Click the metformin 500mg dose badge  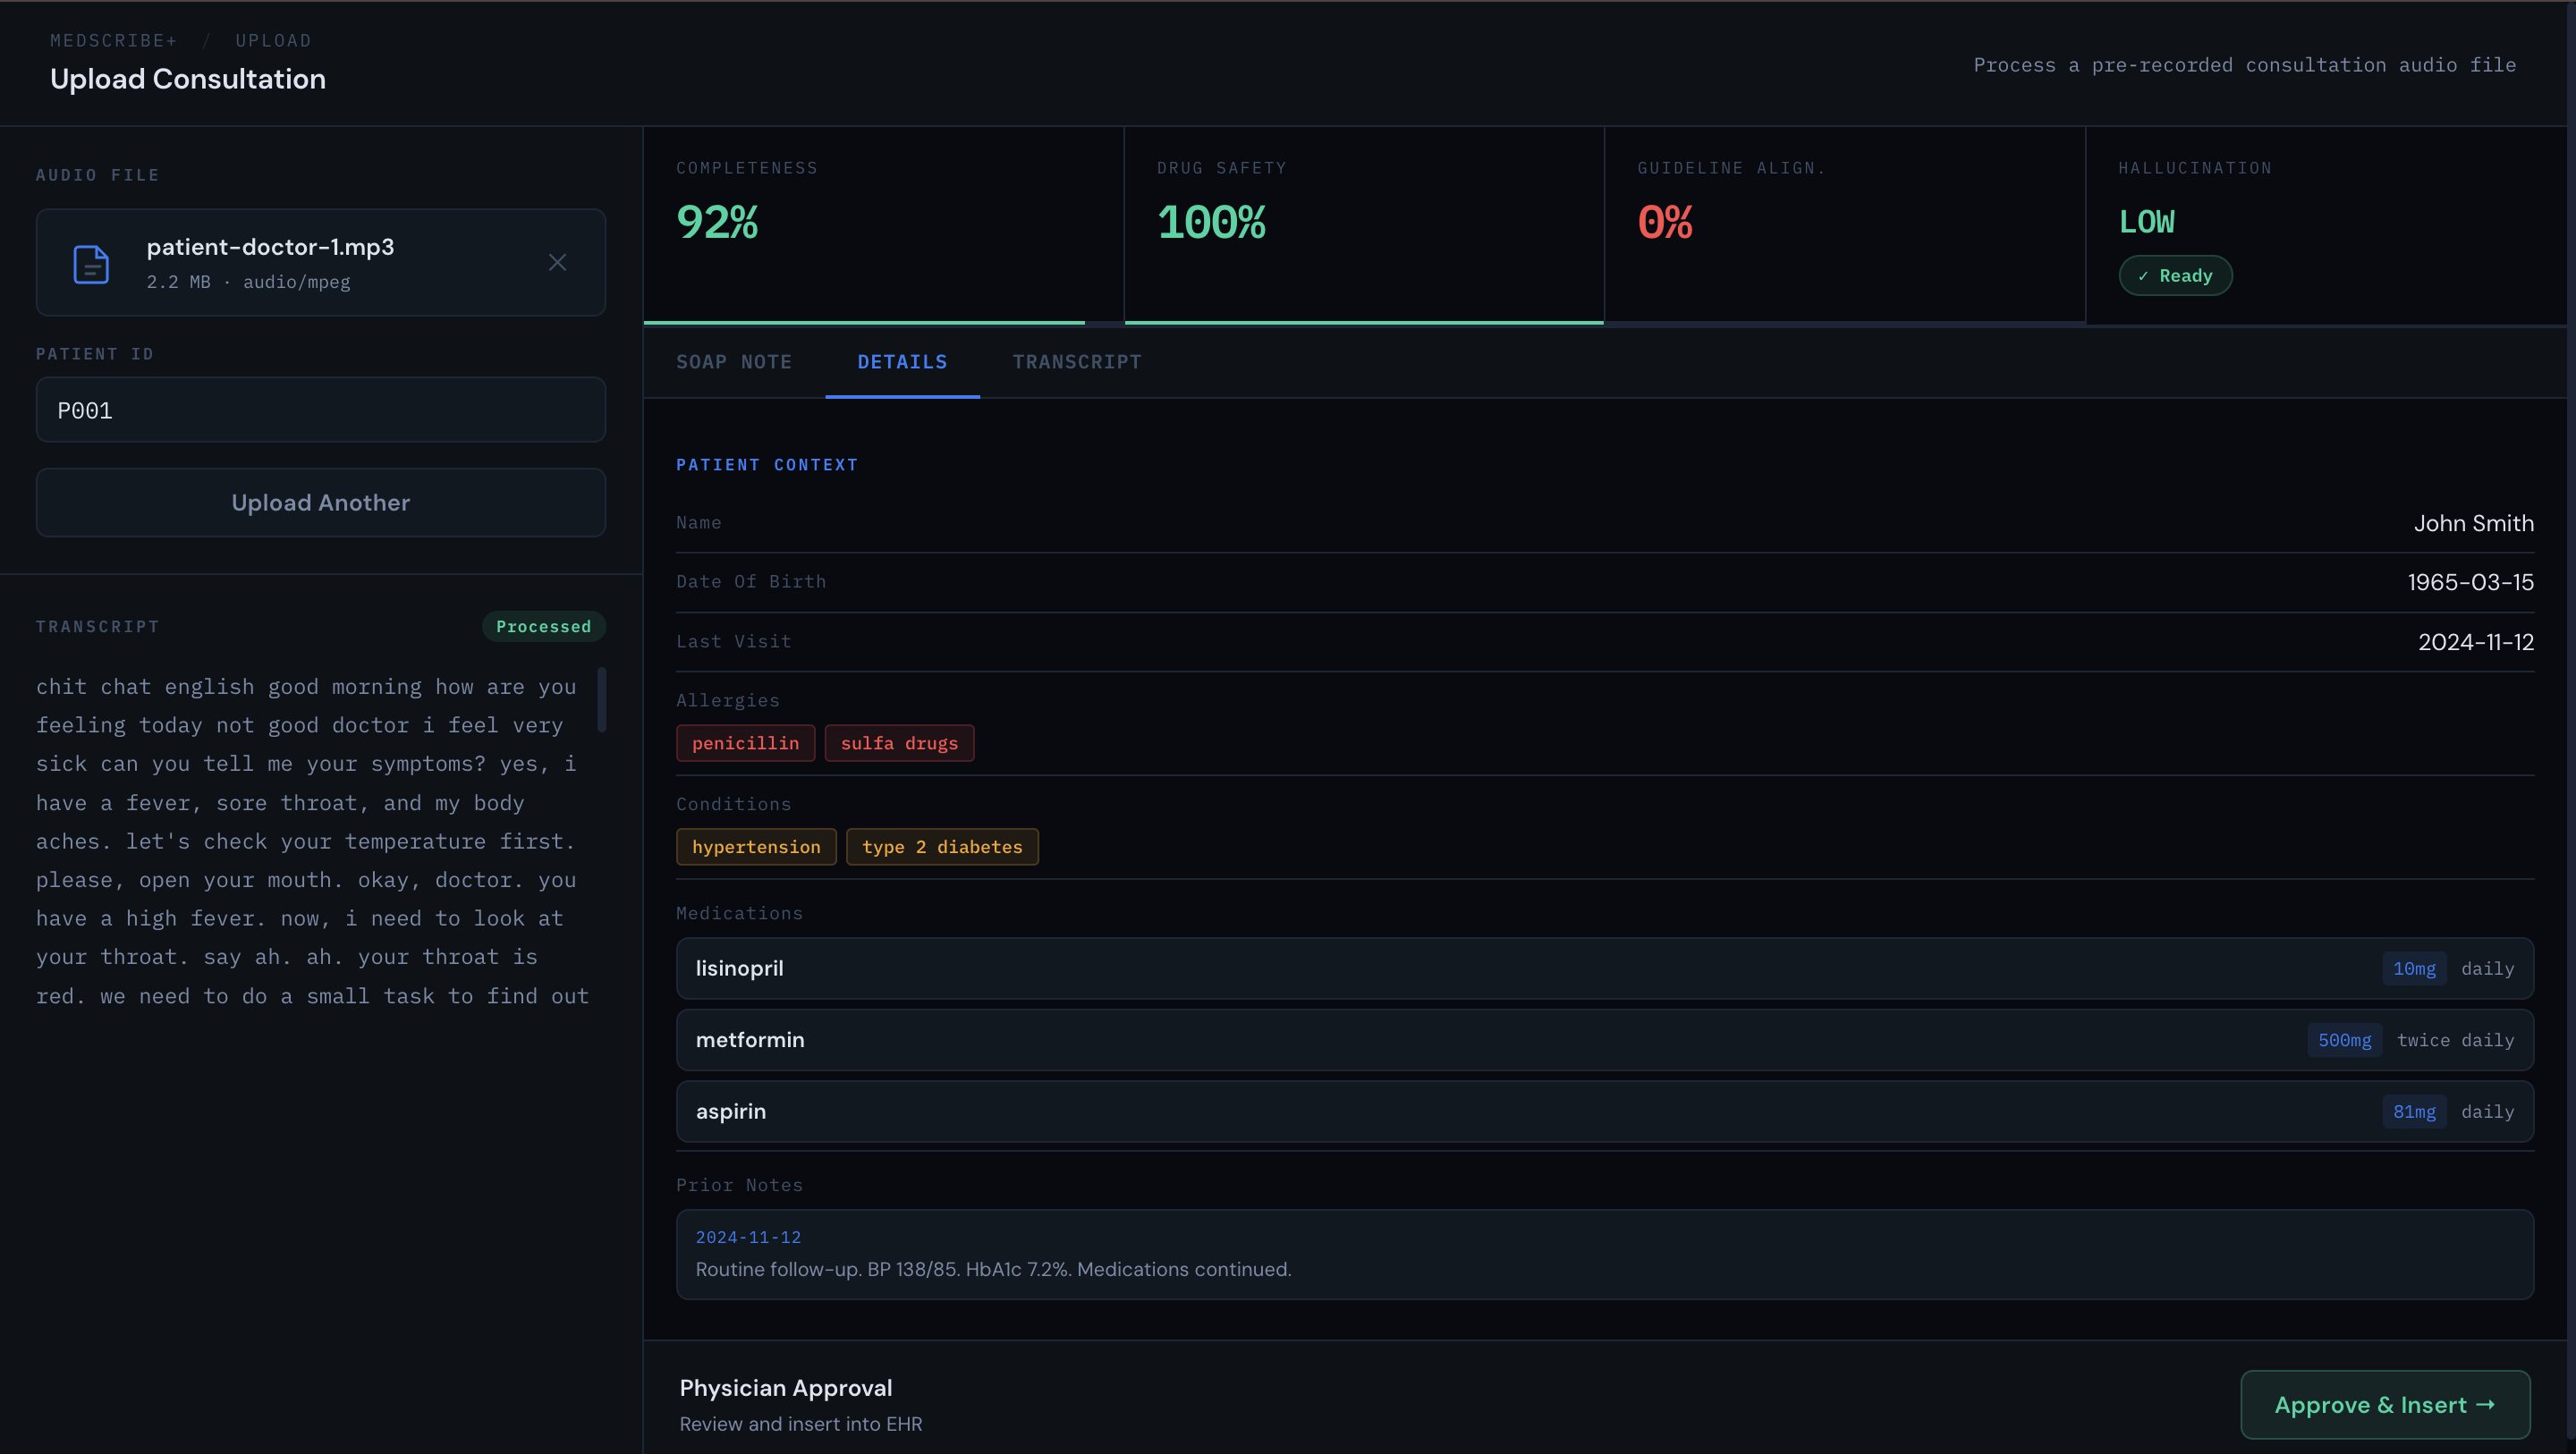point(2343,1040)
